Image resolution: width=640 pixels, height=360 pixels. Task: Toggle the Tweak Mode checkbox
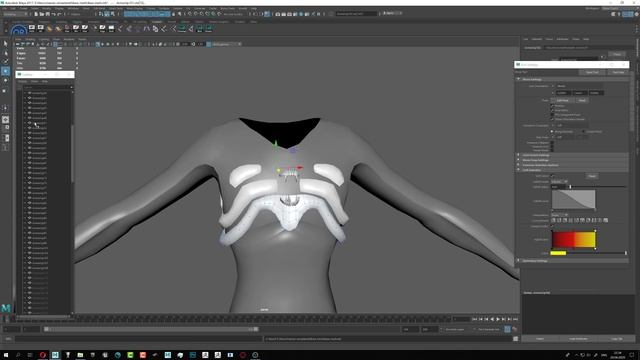click(x=552, y=150)
